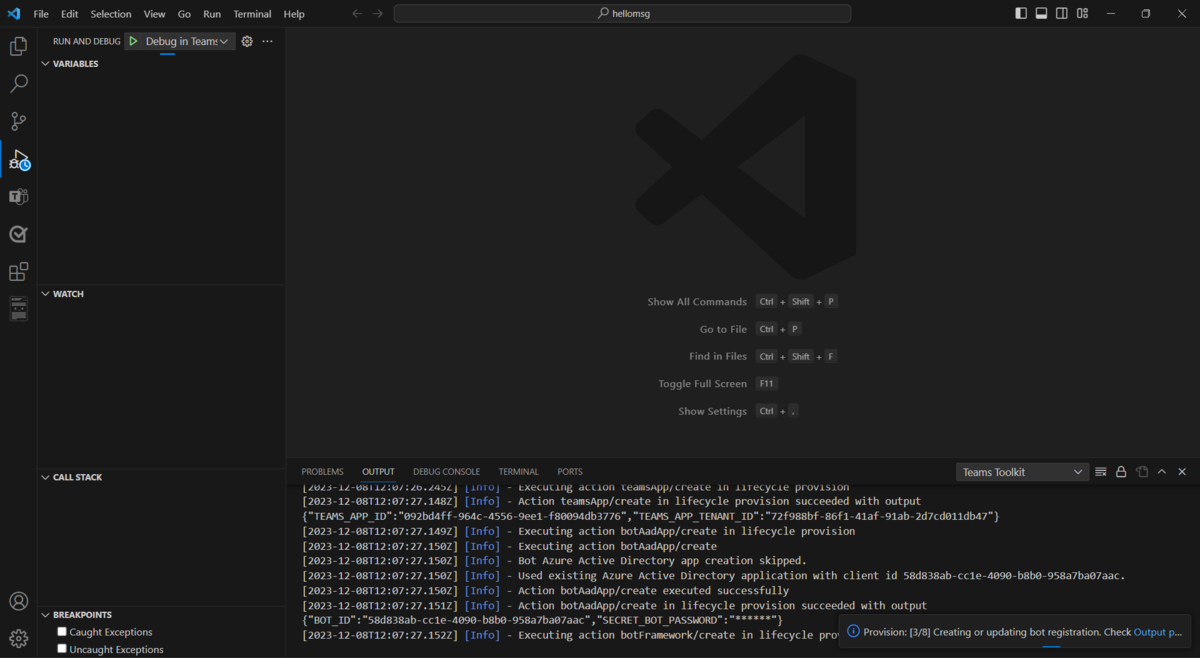Clear the output panel

pos(1100,472)
